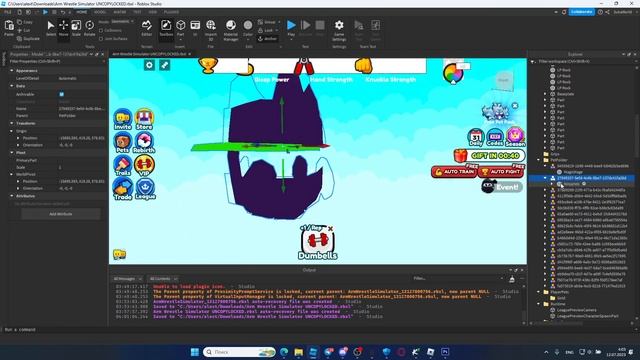Open the AVATAR ribbon tab

tap(120, 12)
